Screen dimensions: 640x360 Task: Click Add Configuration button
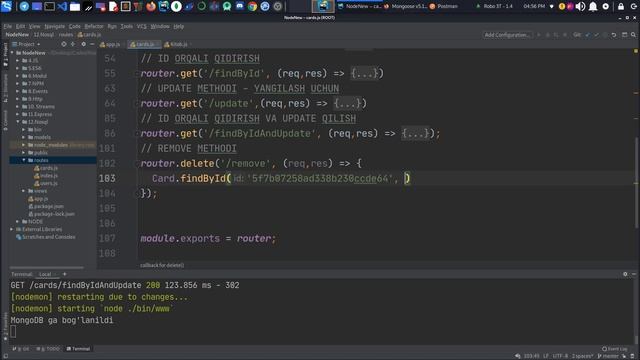[x=507, y=35]
